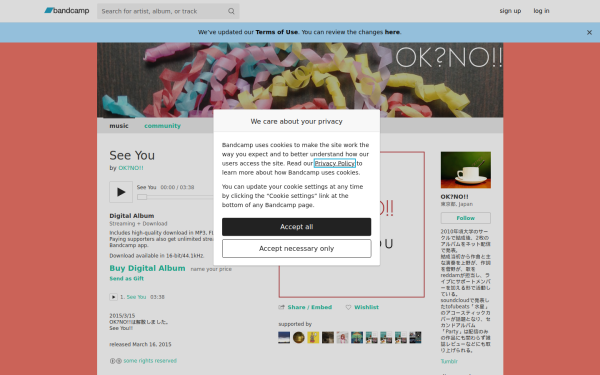Click the 'released March 16, 2015' text
This screenshot has width=600, height=375.
pyautogui.click(x=140, y=344)
